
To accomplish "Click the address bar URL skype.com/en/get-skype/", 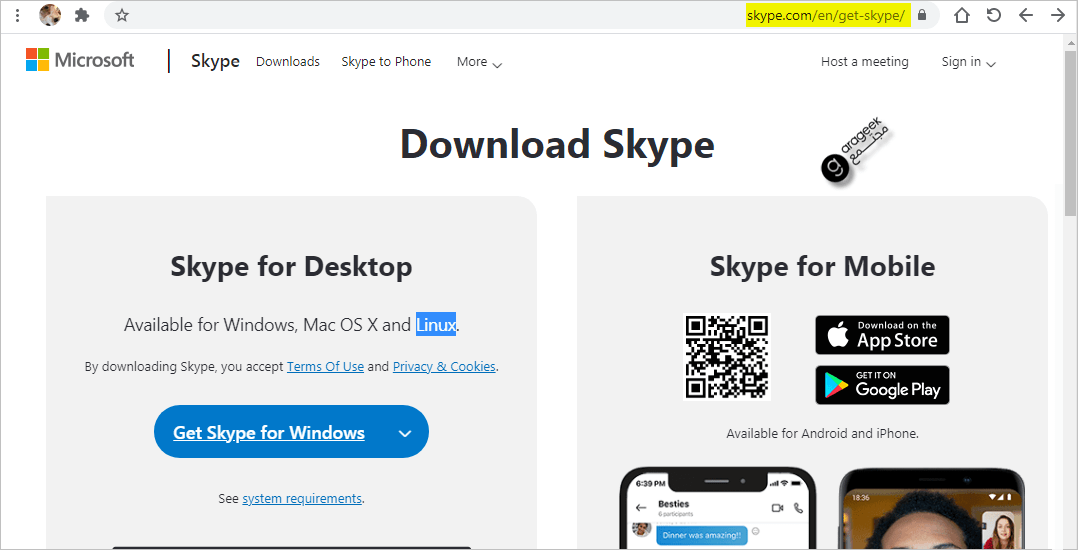I will point(828,15).
